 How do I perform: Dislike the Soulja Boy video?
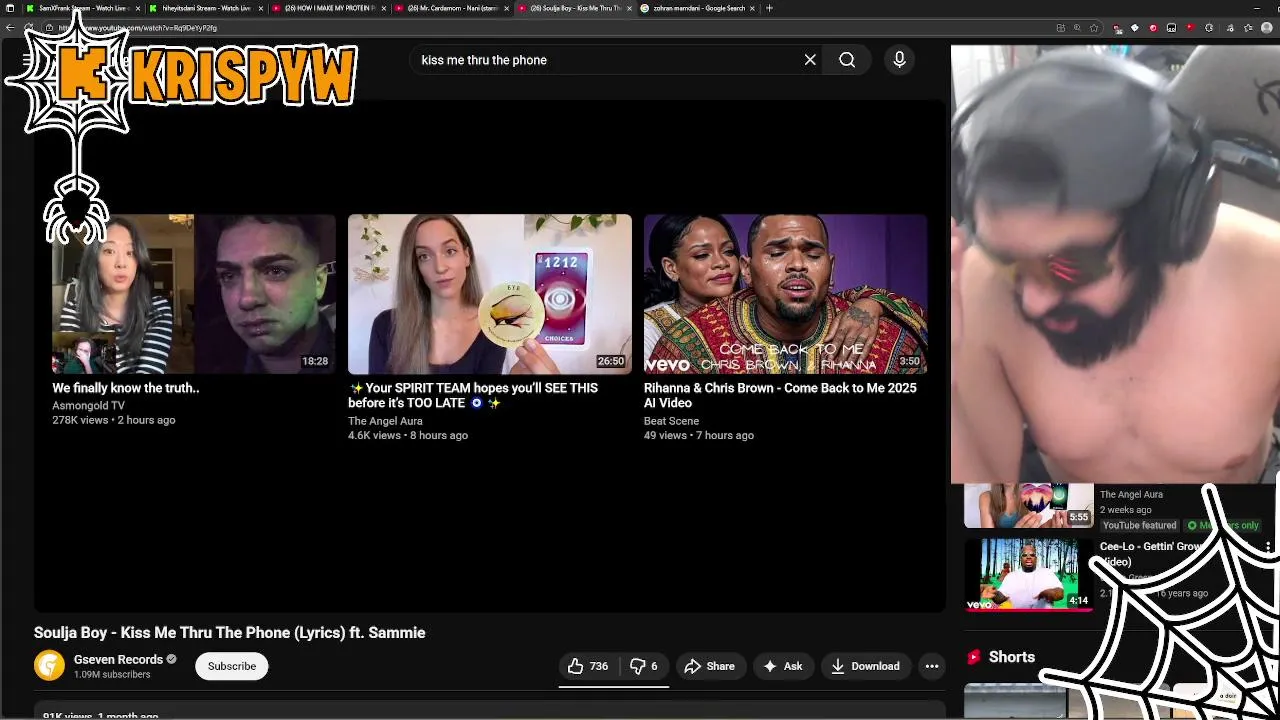click(x=644, y=666)
